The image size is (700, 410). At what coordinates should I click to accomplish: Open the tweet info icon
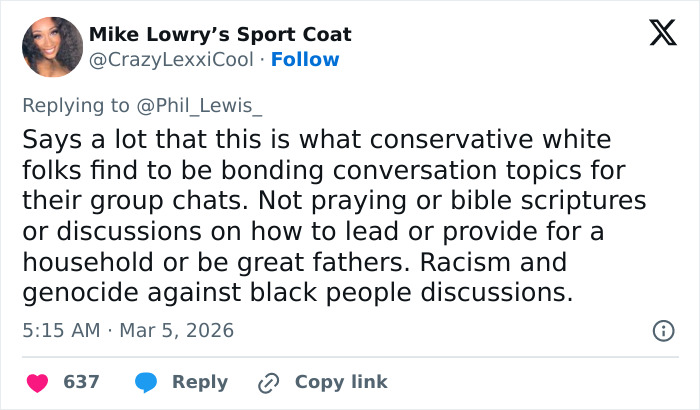(x=661, y=330)
